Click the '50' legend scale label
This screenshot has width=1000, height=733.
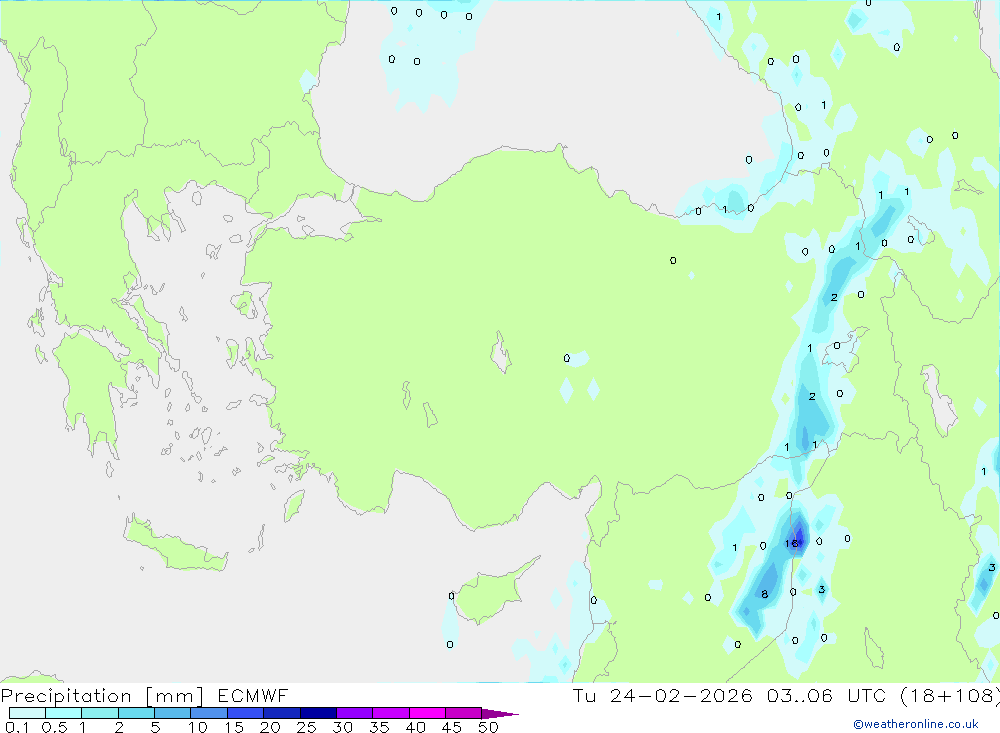click(x=488, y=727)
